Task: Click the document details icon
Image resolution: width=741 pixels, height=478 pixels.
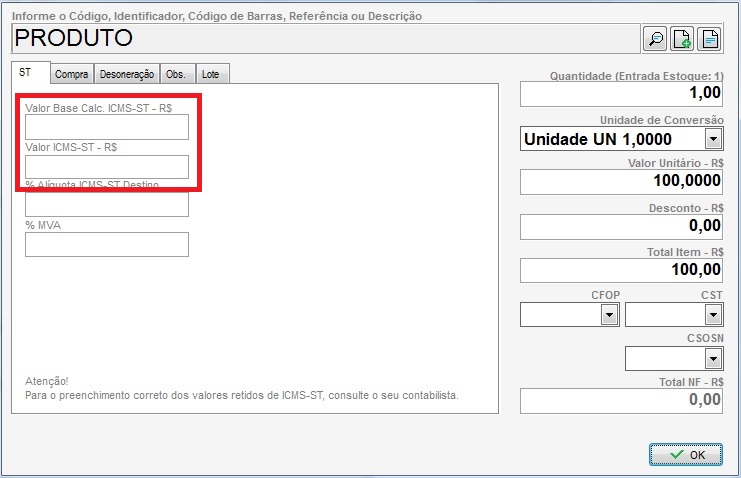Action: [x=709, y=39]
